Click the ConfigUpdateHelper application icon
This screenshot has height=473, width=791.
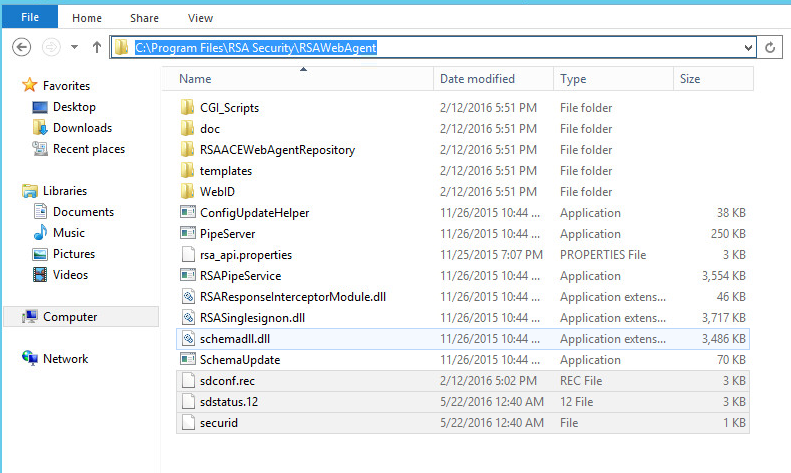188,212
